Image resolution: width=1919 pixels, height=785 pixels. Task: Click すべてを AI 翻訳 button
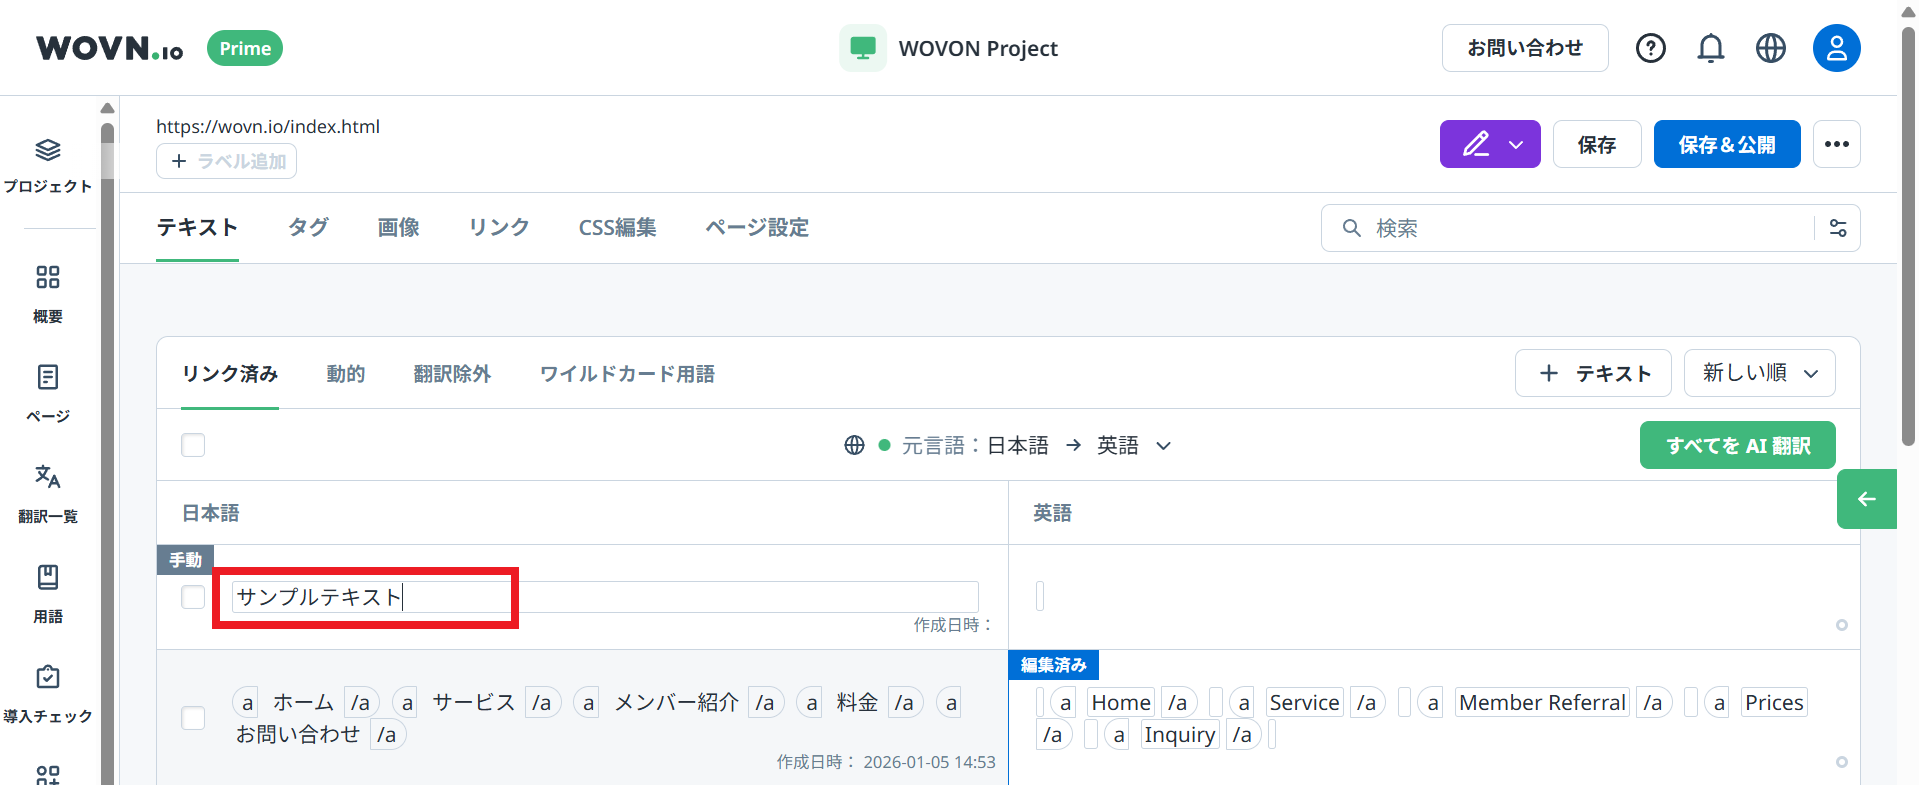click(x=1737, y=445)
